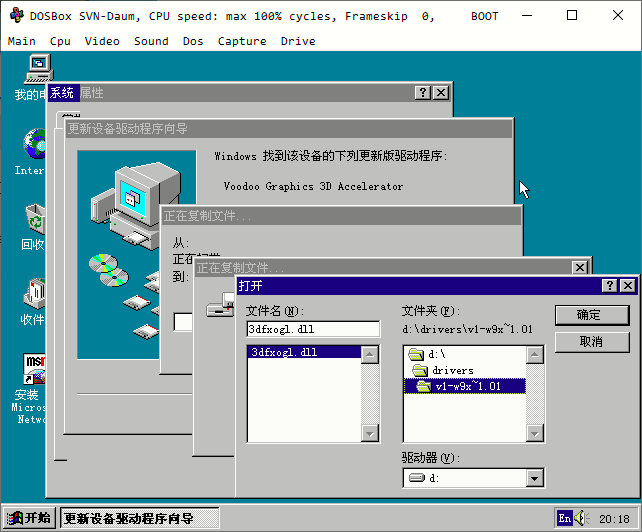Image resolution: width=642 pixels, height=532 pixels.
Task: Click the 确定 (OK) button
Action: (x=592, y=315)
